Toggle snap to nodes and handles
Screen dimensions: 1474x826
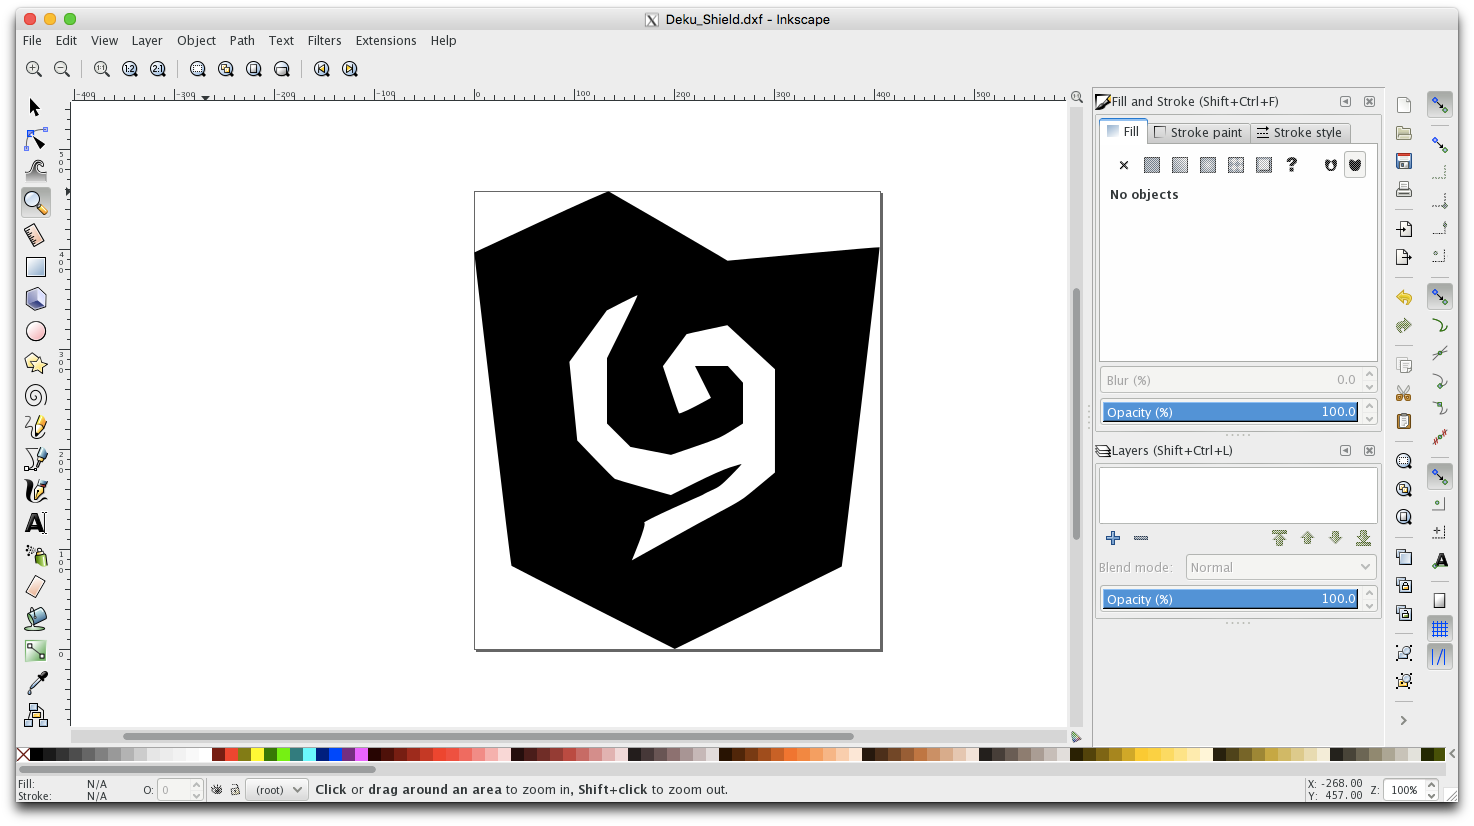click(x=1440, y=297)
